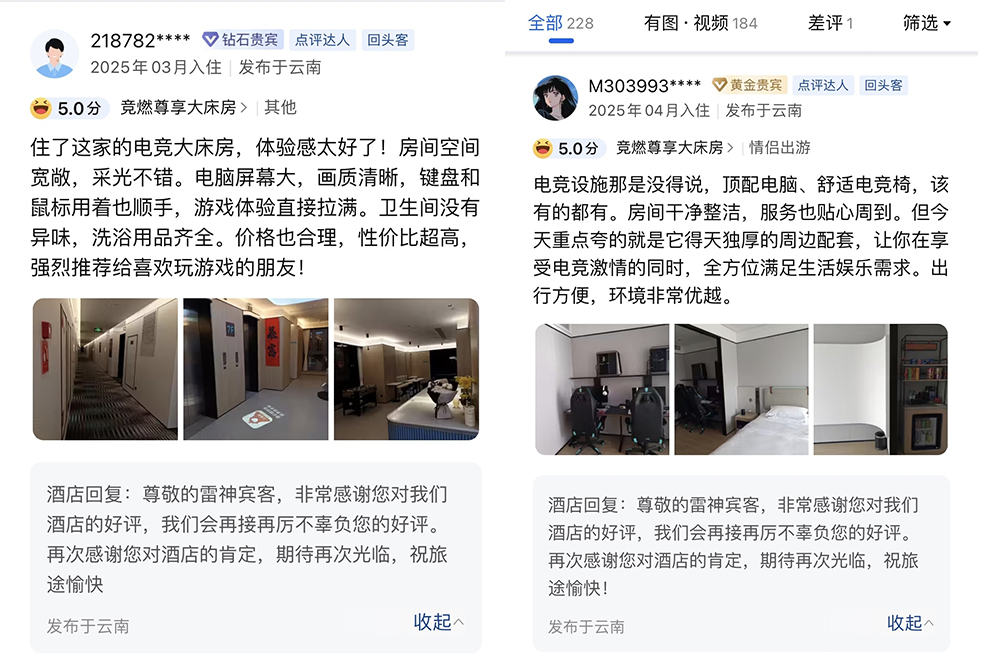Switch to the 全部 228 tab

click(561, 24)
